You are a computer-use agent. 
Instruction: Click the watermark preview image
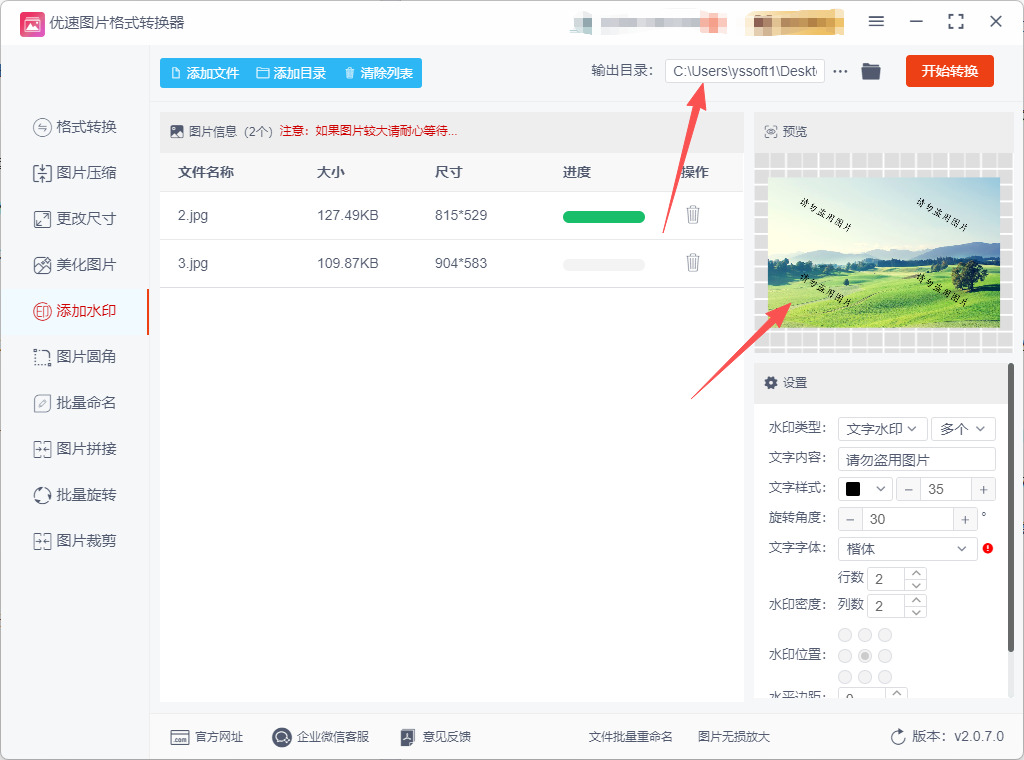[884, 252]
